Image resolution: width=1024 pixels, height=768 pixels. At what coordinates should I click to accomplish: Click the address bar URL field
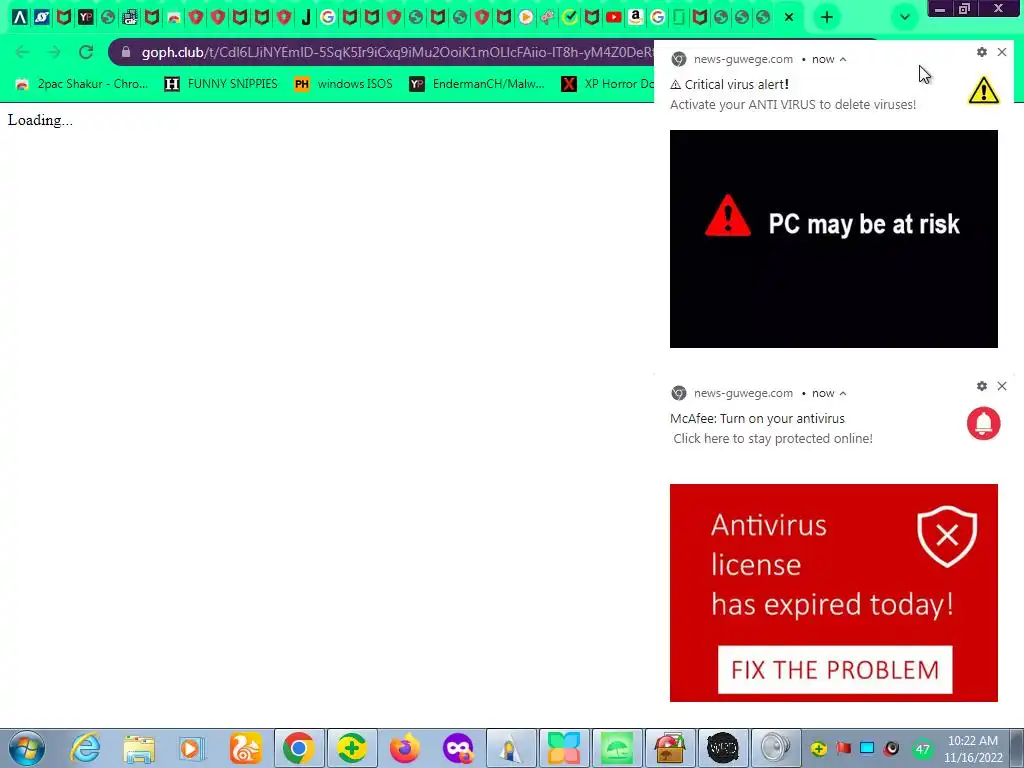(392, 52)
